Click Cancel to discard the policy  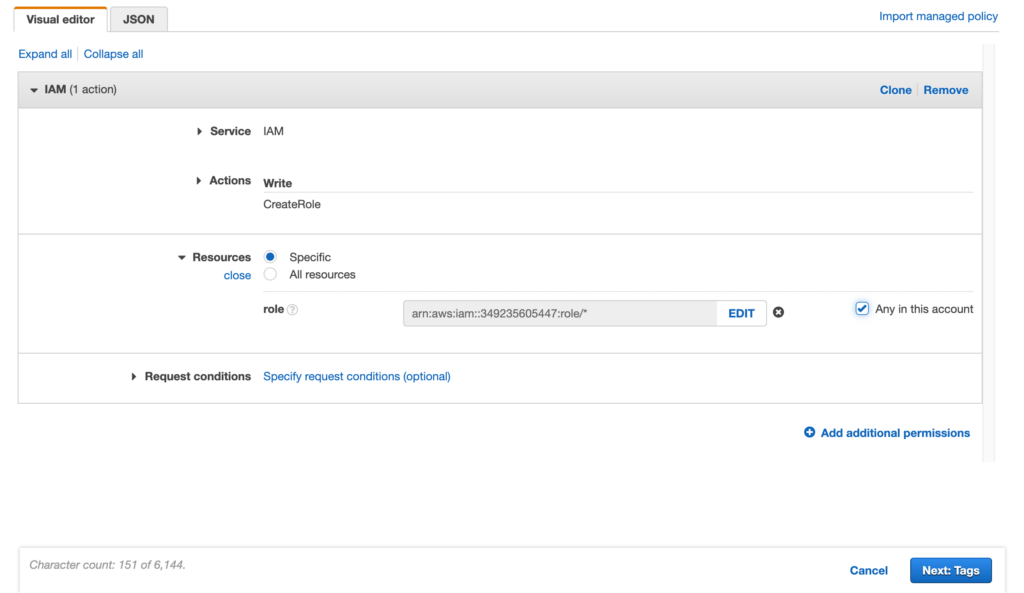click(868, 570)
